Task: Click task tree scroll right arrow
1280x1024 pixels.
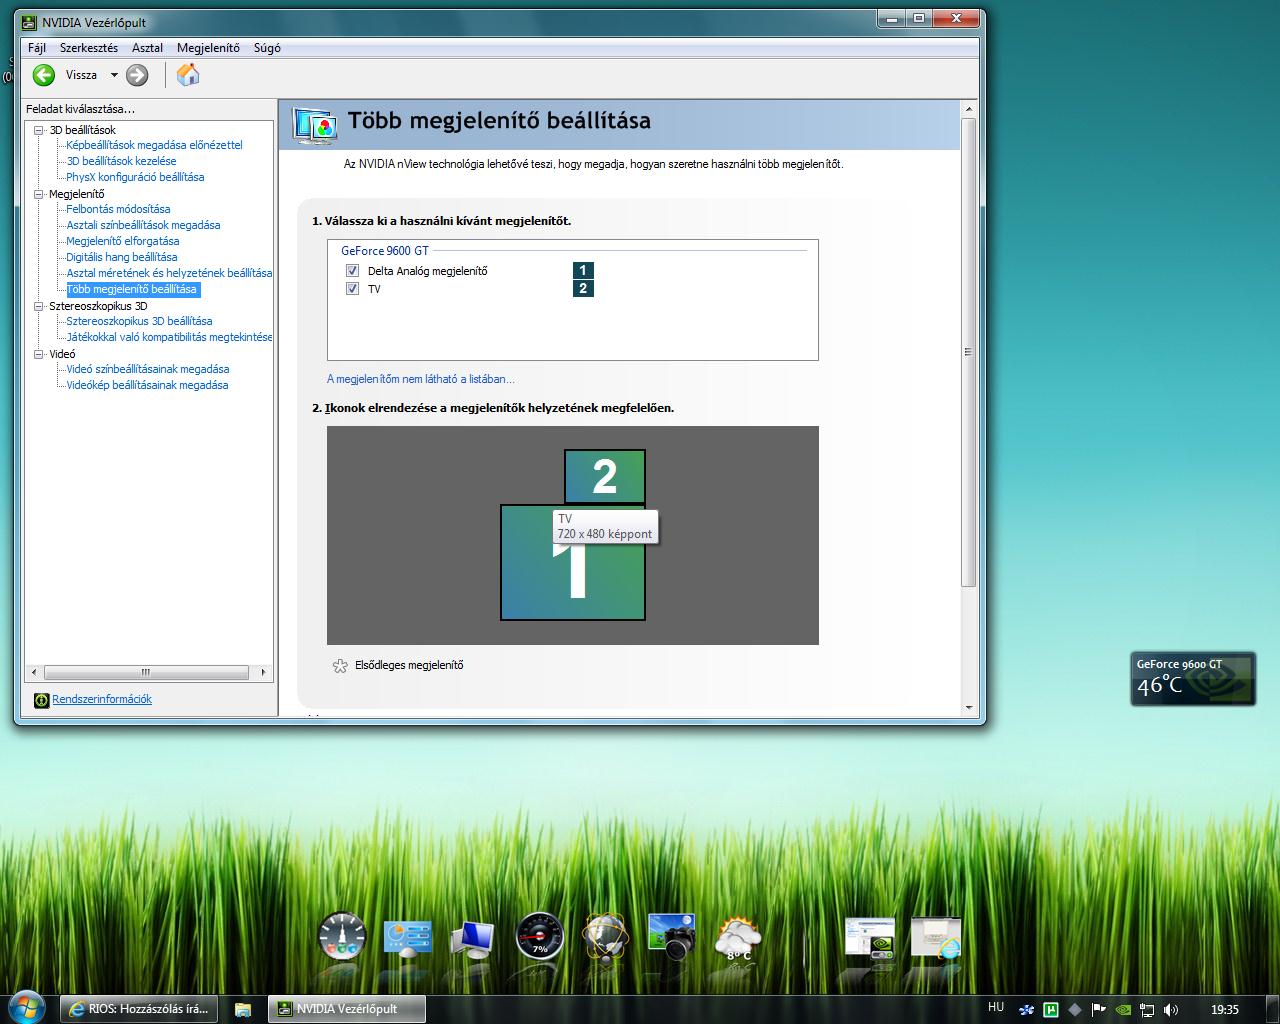Action: click(x=263, y=672)
